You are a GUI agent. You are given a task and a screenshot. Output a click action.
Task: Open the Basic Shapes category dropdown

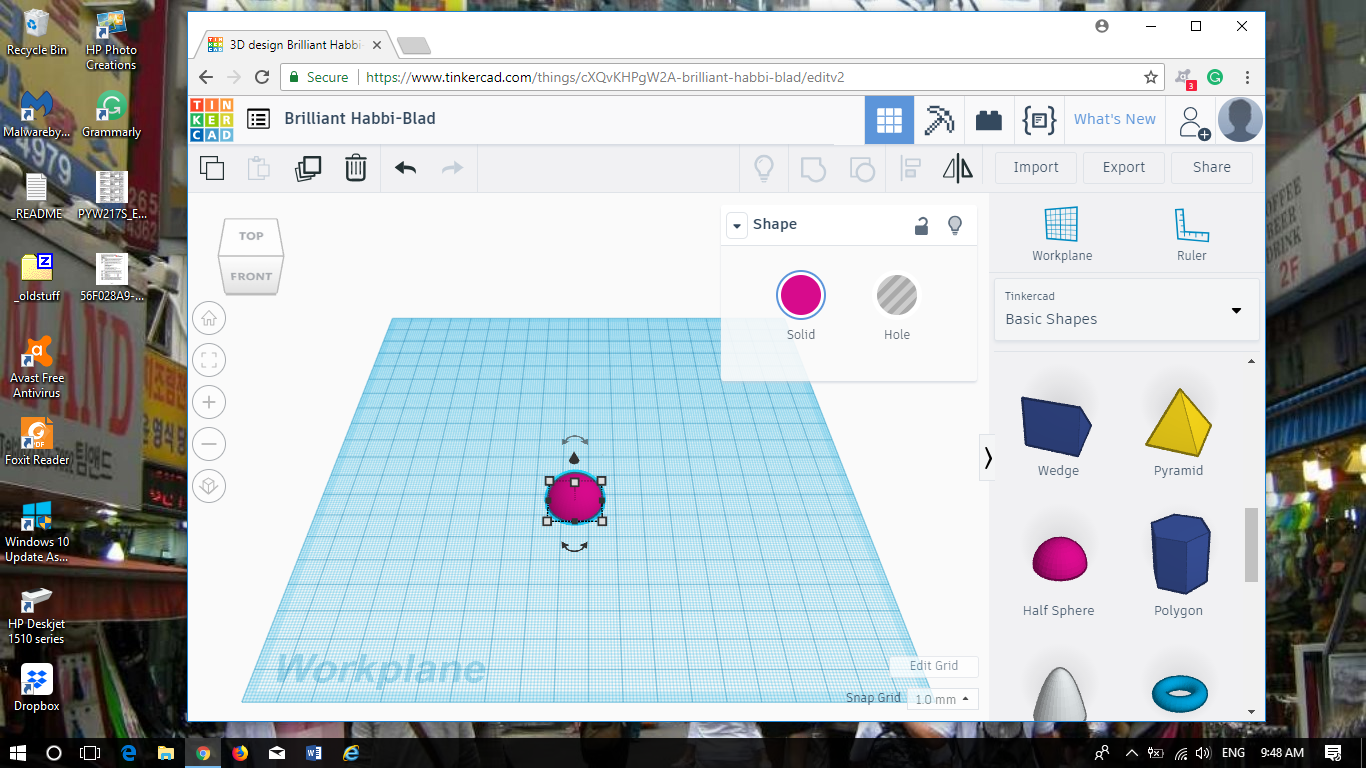(x=1126, y=310)
